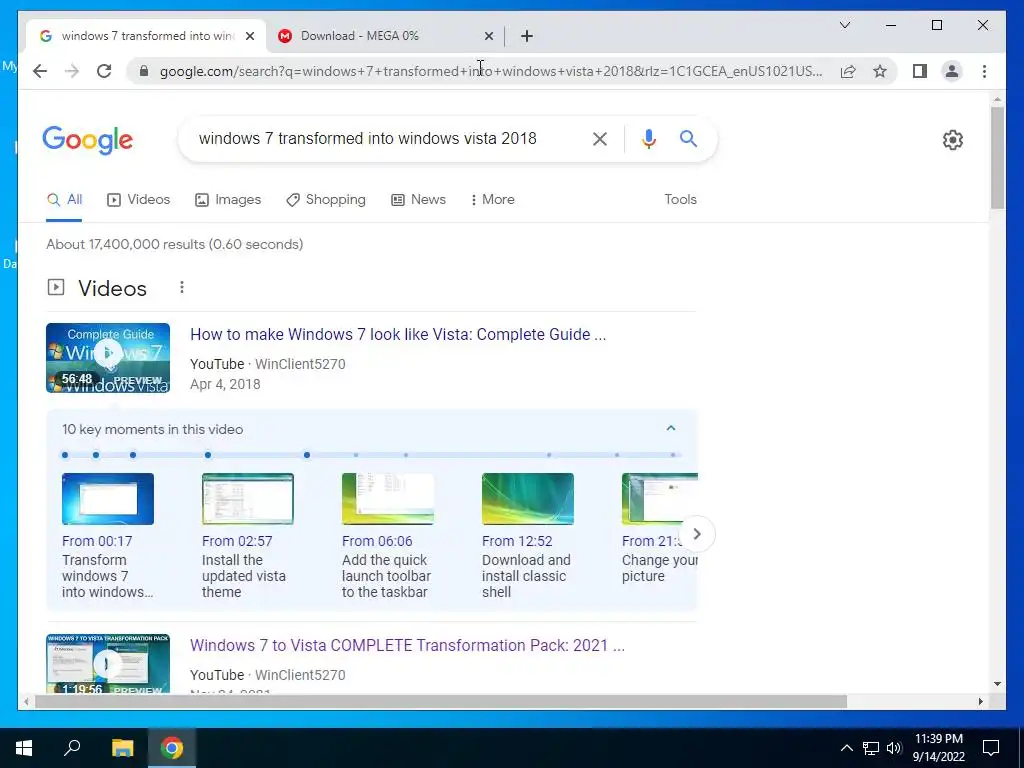Click the horizontal page scrollbar thumb
The width and height of the screenshot is (1024, 768).
pos(441,701)
